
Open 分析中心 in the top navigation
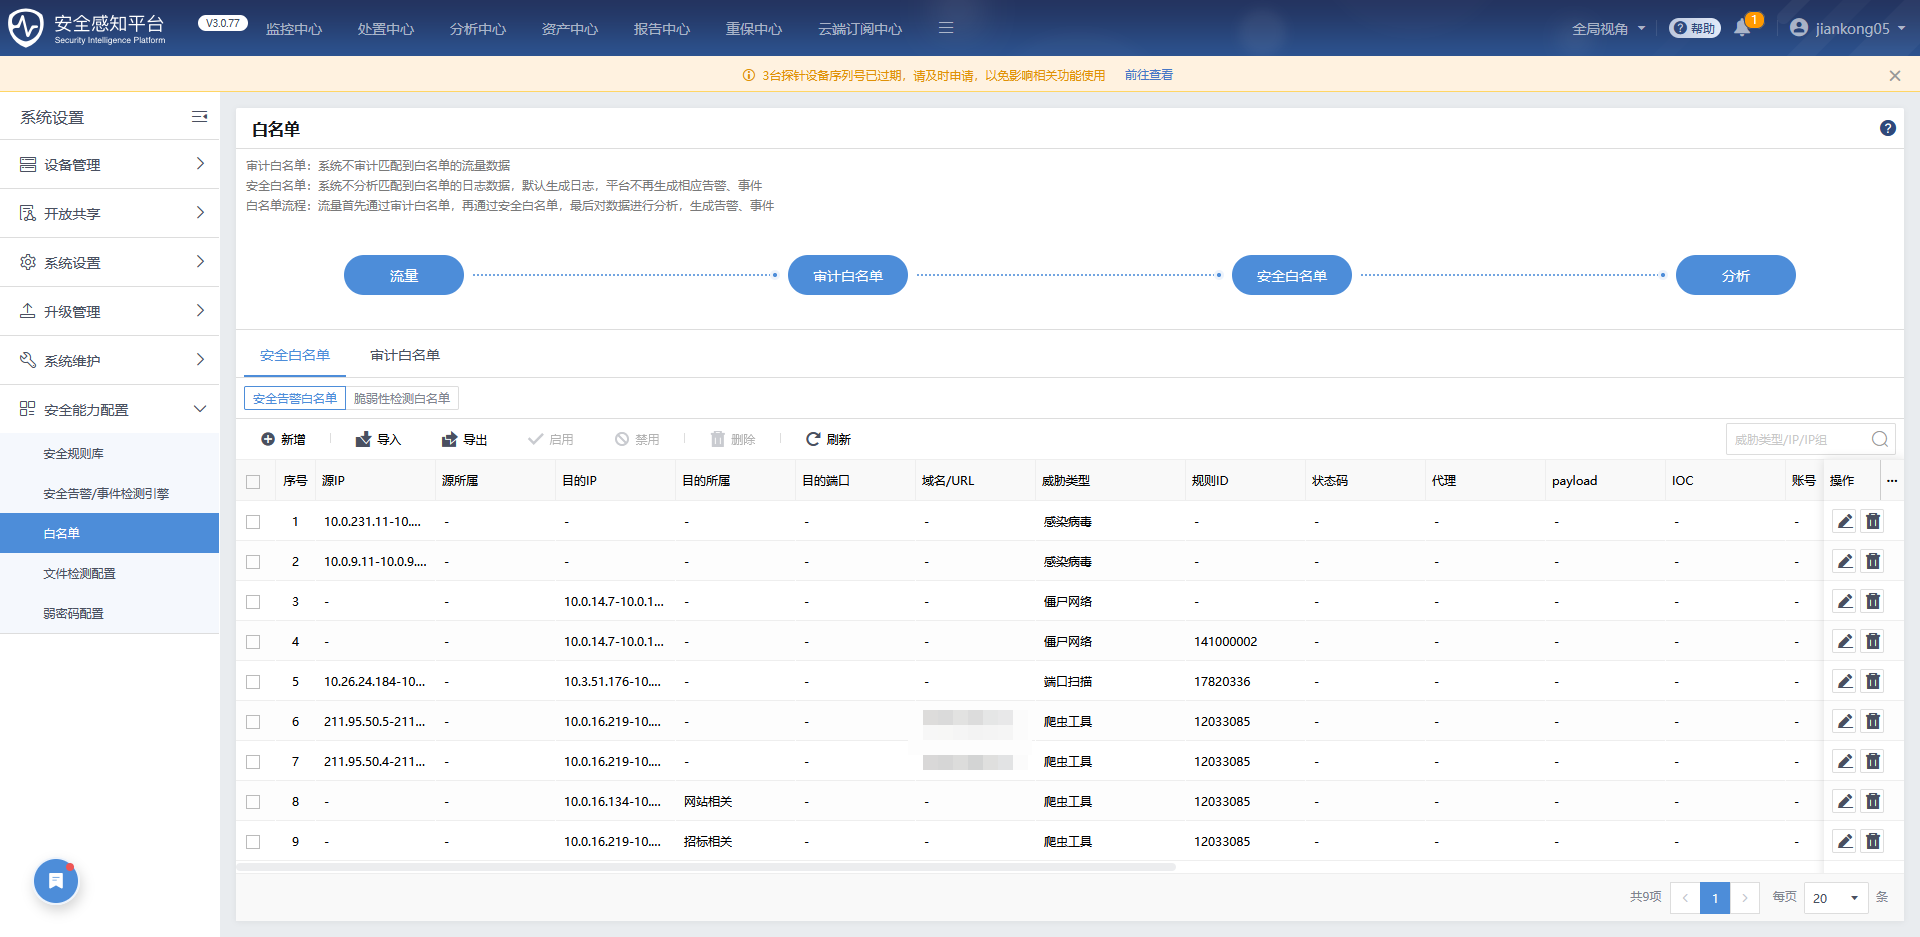pyautogui.click(x=478, y=29)
